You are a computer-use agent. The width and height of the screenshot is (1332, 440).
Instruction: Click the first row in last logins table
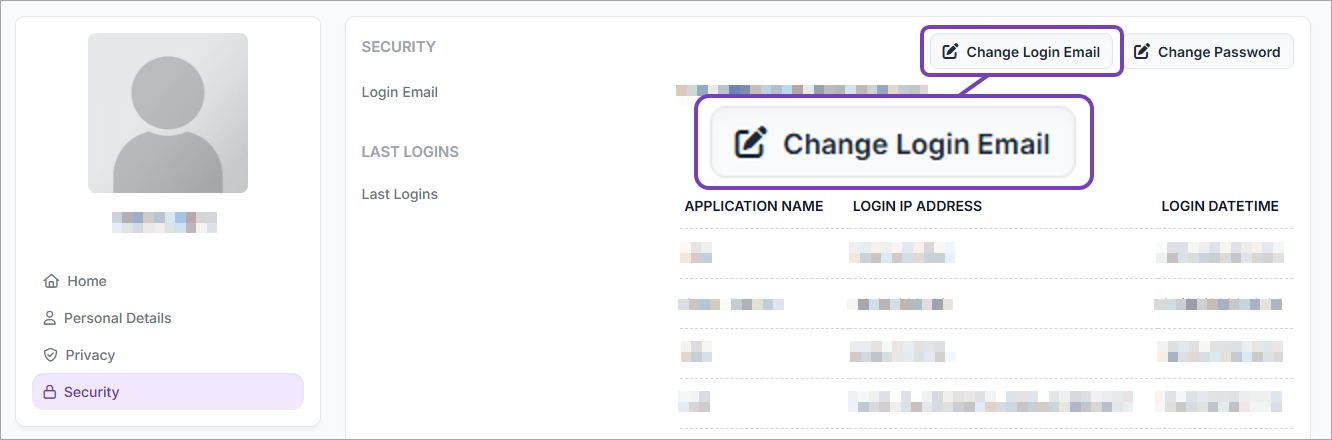[986, 253]
